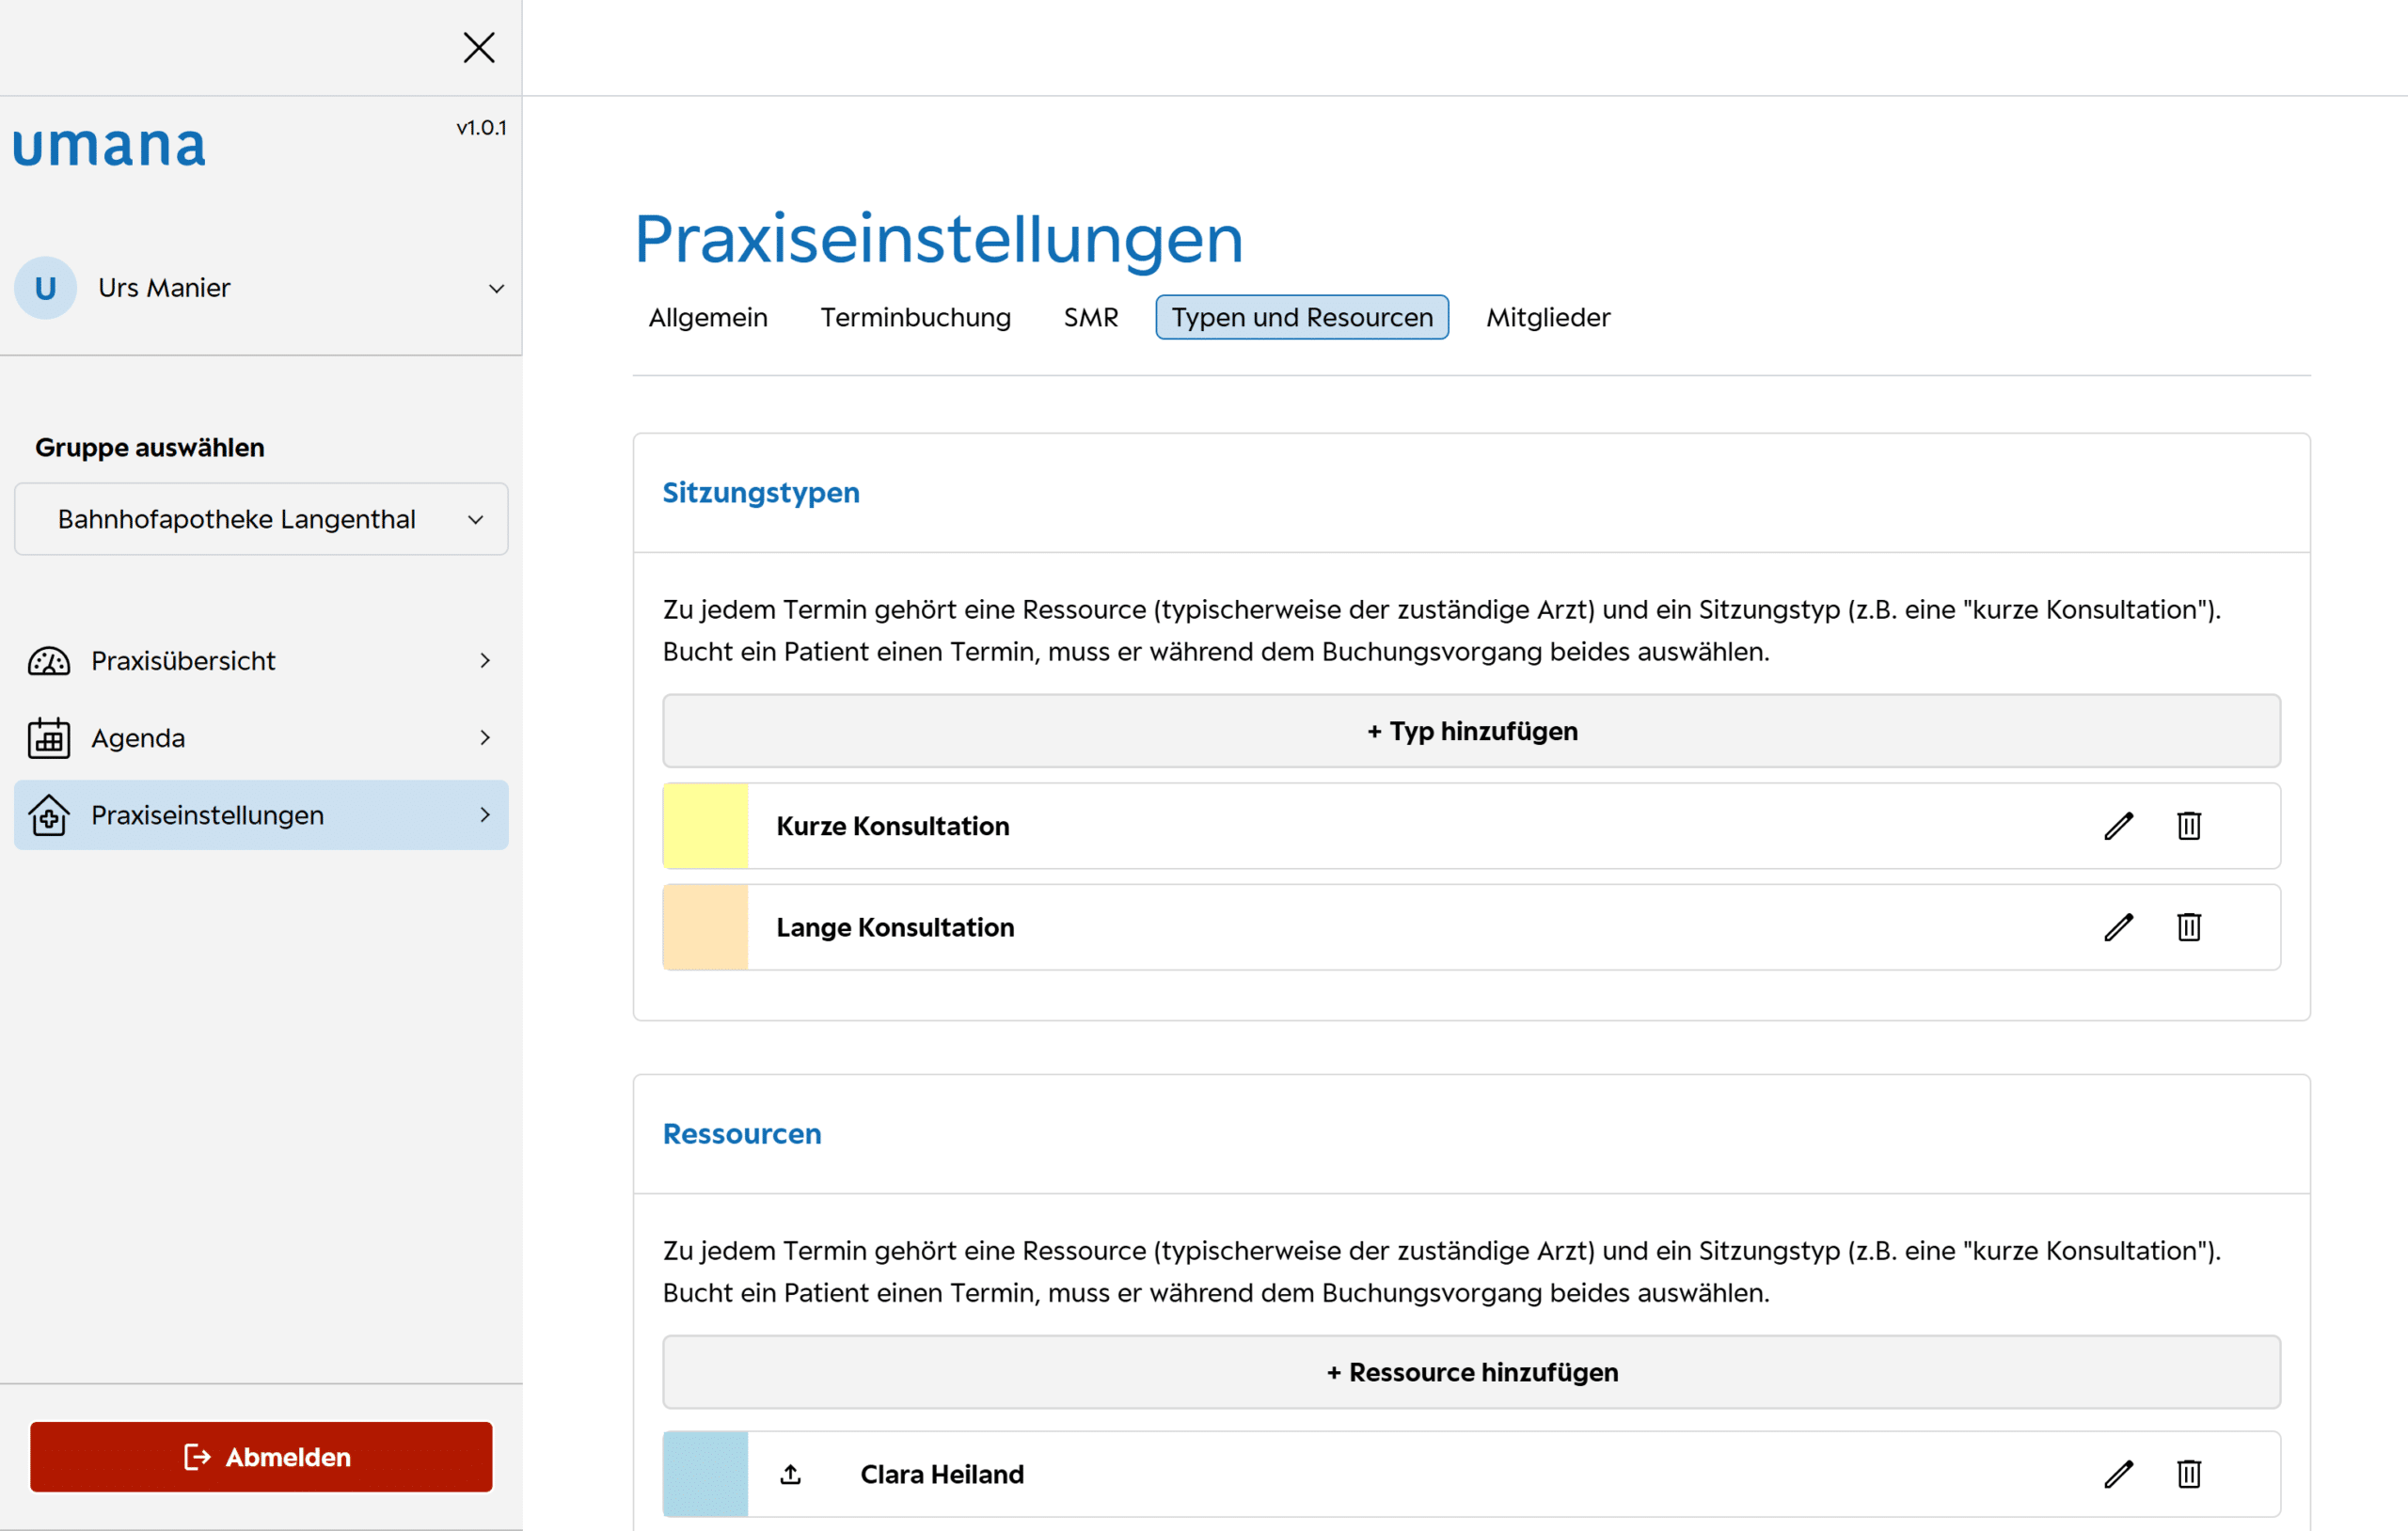Open Agenda in the sidebar

pyautogui.click(x=261, y=738)
